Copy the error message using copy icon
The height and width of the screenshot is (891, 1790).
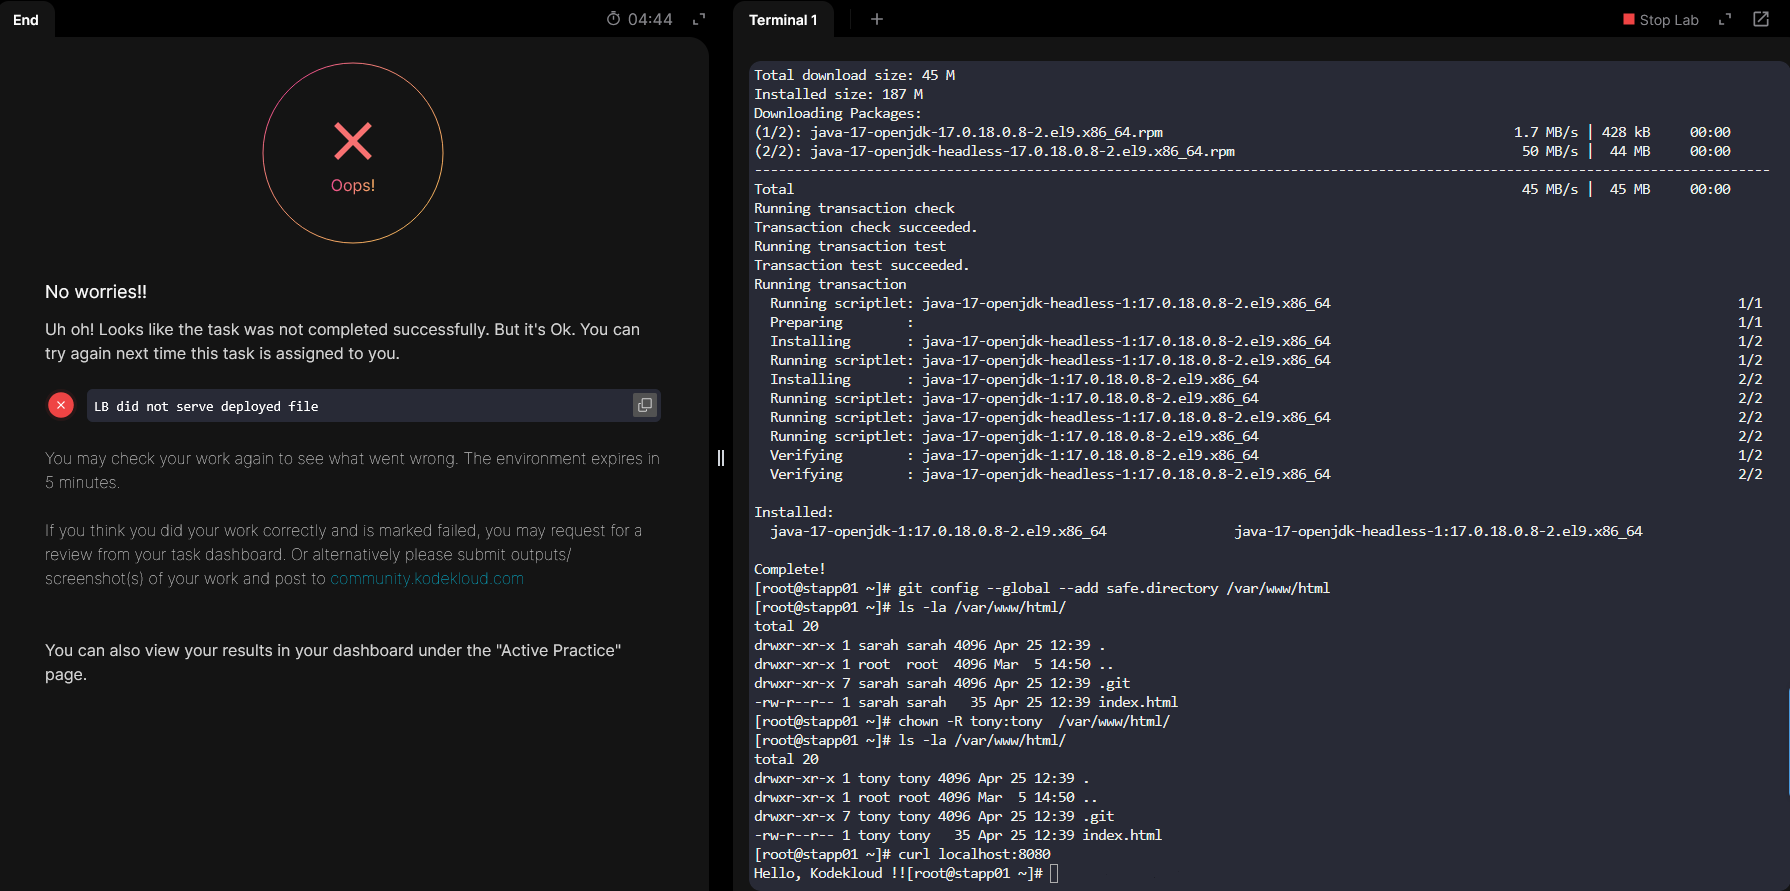pyautogui.click(x=644, y=405)
